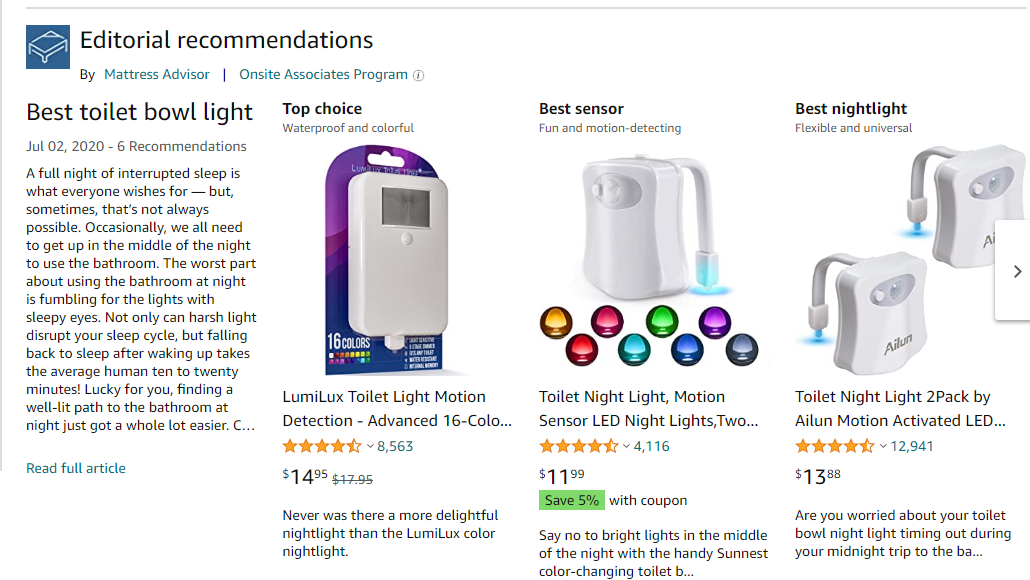Image resolution: width=1030 pixels, height=580 pixels.
Task: Click the Mattress Advisor logo icon
Action: 48,47
